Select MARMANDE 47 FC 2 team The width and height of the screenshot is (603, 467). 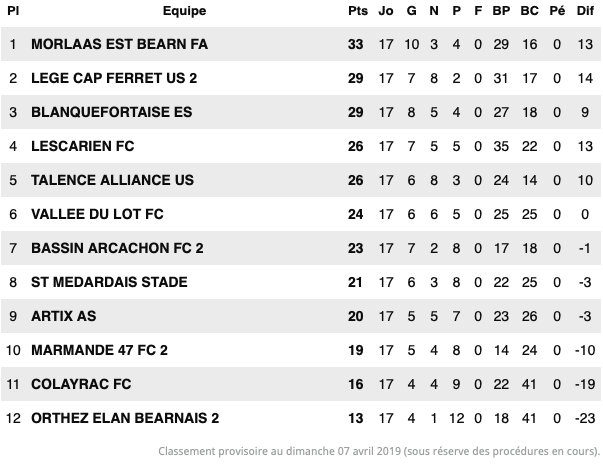[x=99, y=350]
